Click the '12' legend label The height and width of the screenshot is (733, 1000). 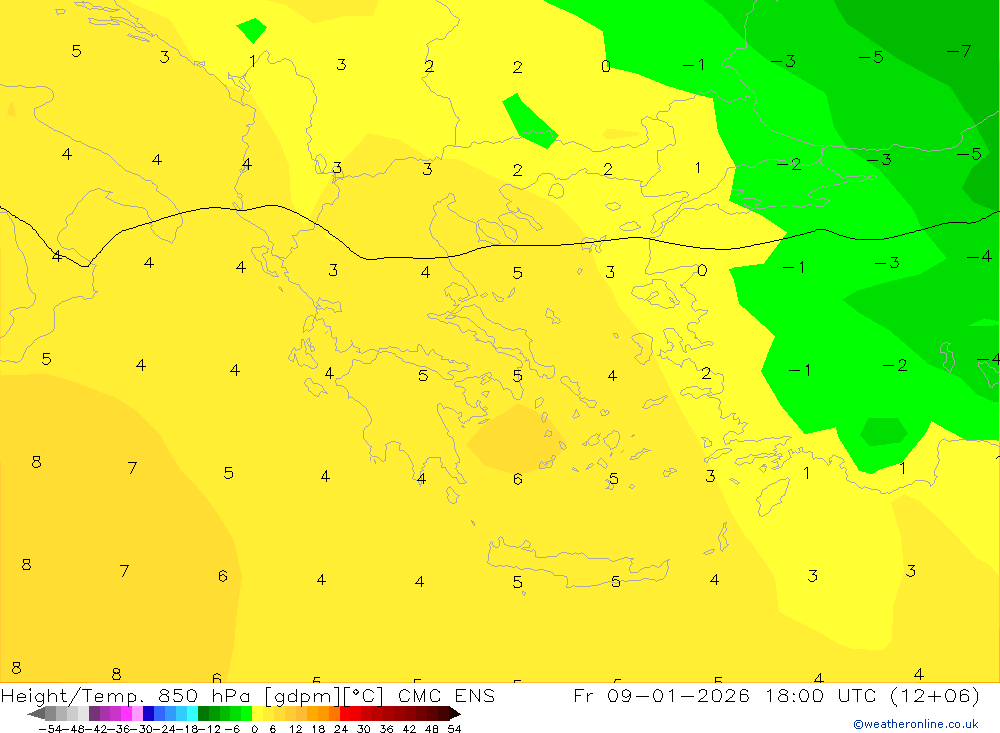click(x=295, y=729)
